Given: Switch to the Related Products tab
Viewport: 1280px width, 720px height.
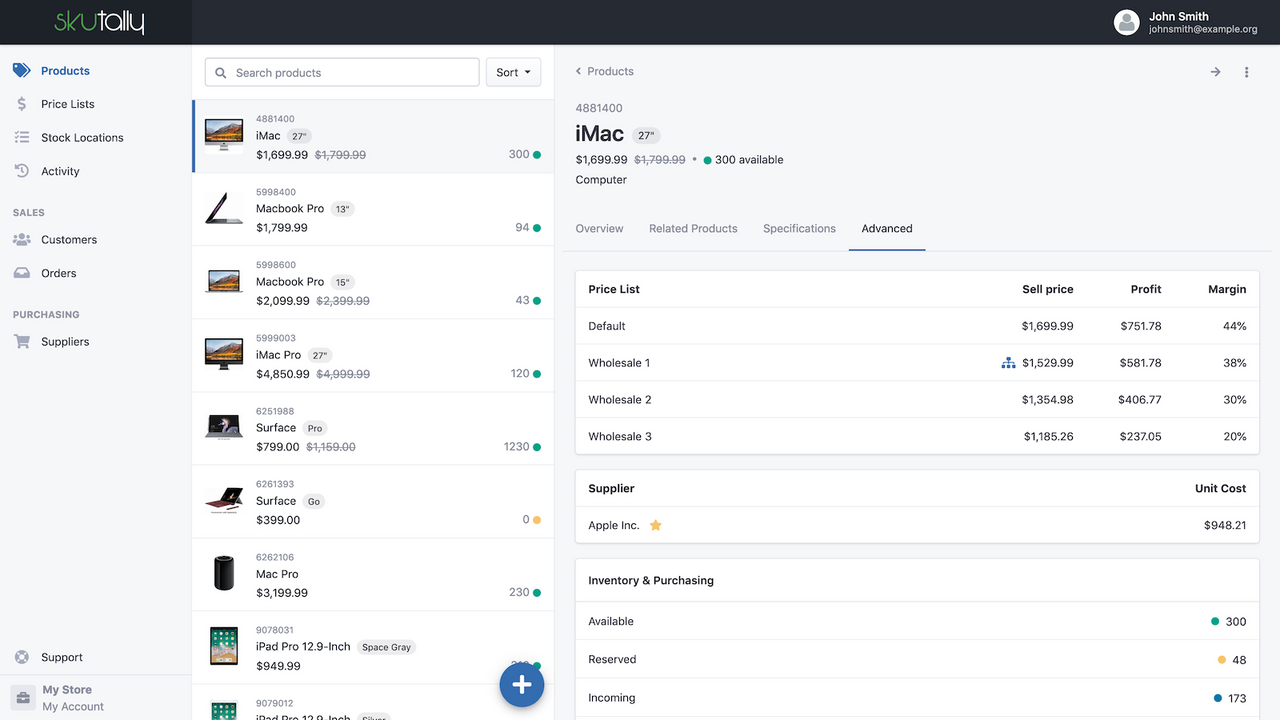Looking at the screenshot, I should coord(693,229).
